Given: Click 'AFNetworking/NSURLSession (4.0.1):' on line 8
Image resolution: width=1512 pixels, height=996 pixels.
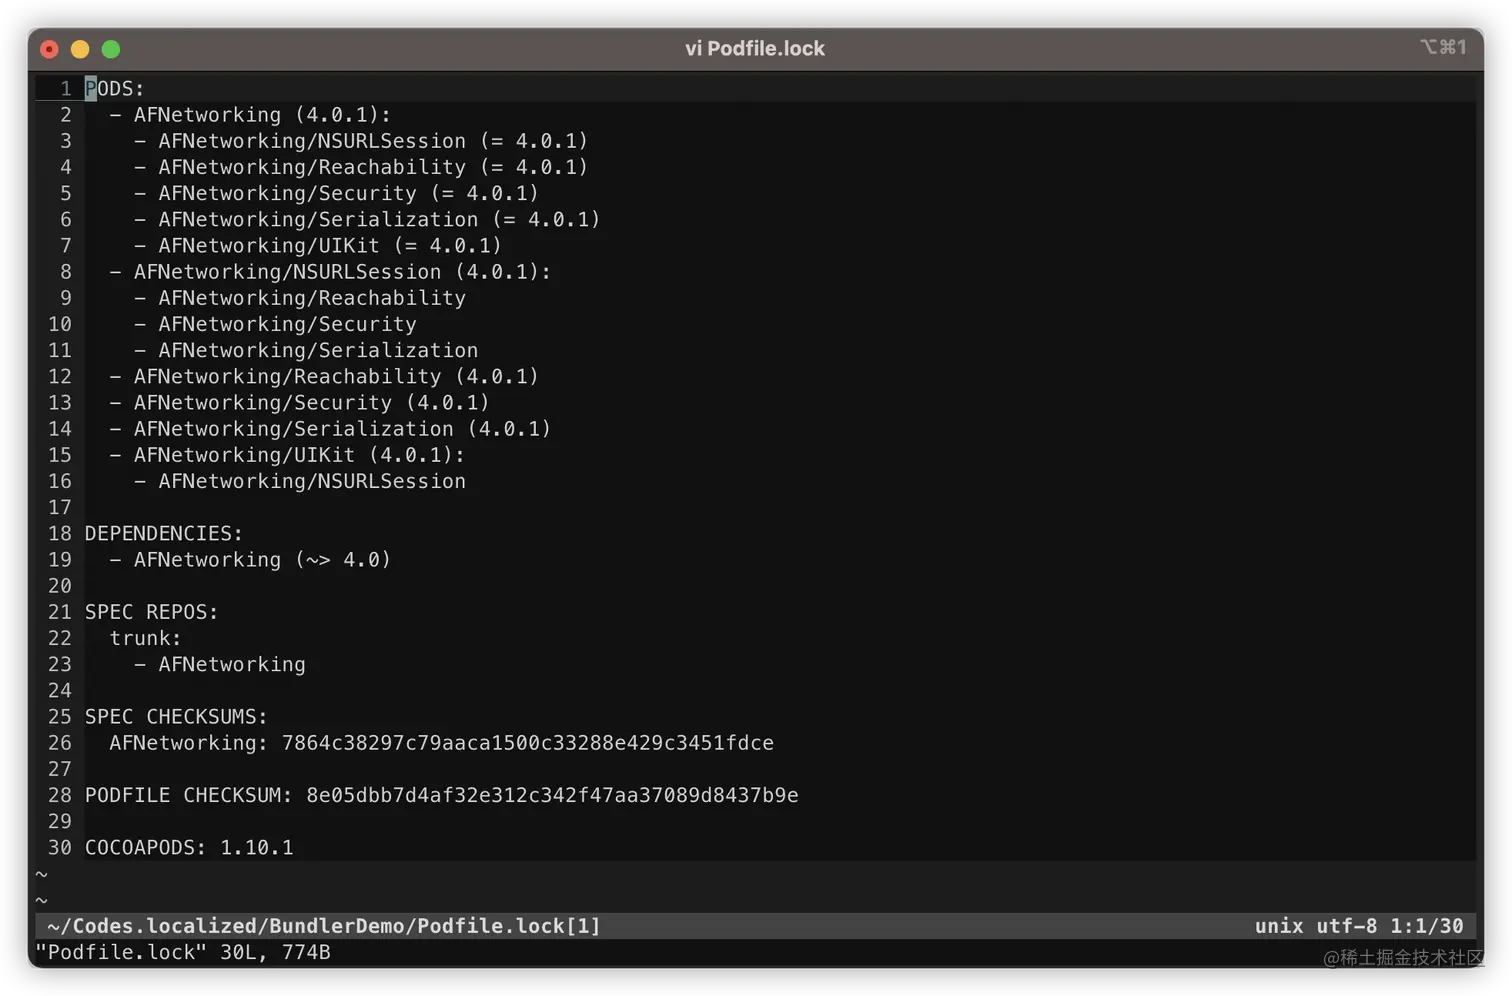Looking at the screenshot, I should click(x=342, y=272).
